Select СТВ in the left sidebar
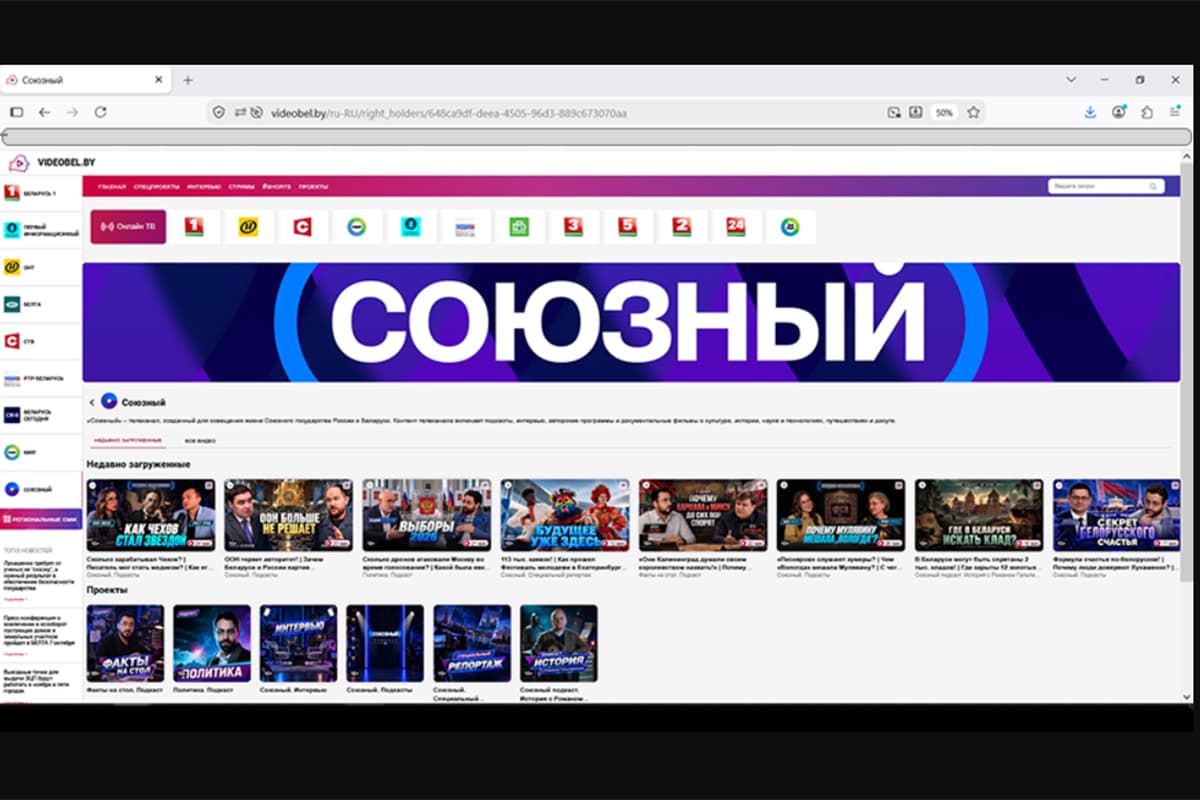Viewport: 1200px width, 800px height. tap(41, 341)
